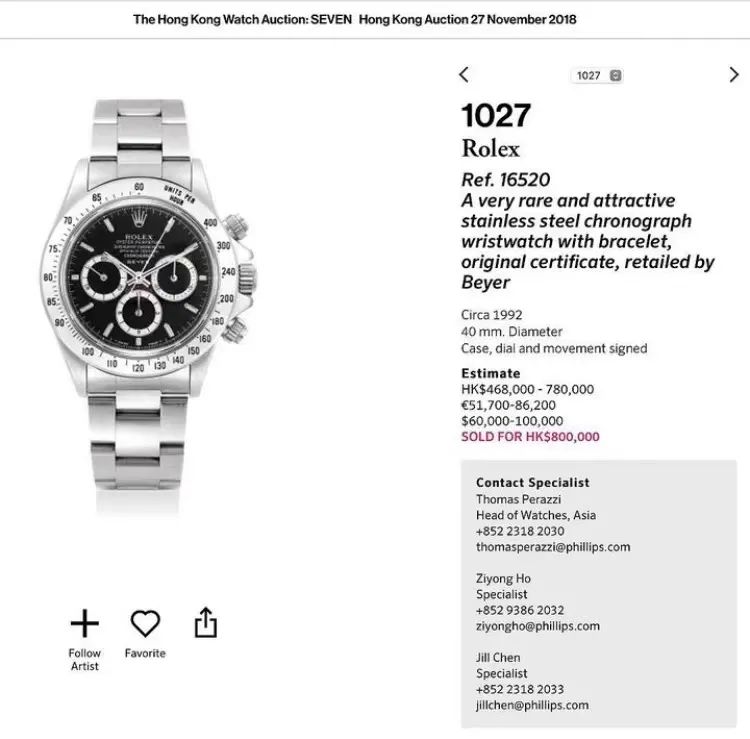Favorite this lot with the heart icon
Viewport: 750px width, 739px height.
(145, 624)
